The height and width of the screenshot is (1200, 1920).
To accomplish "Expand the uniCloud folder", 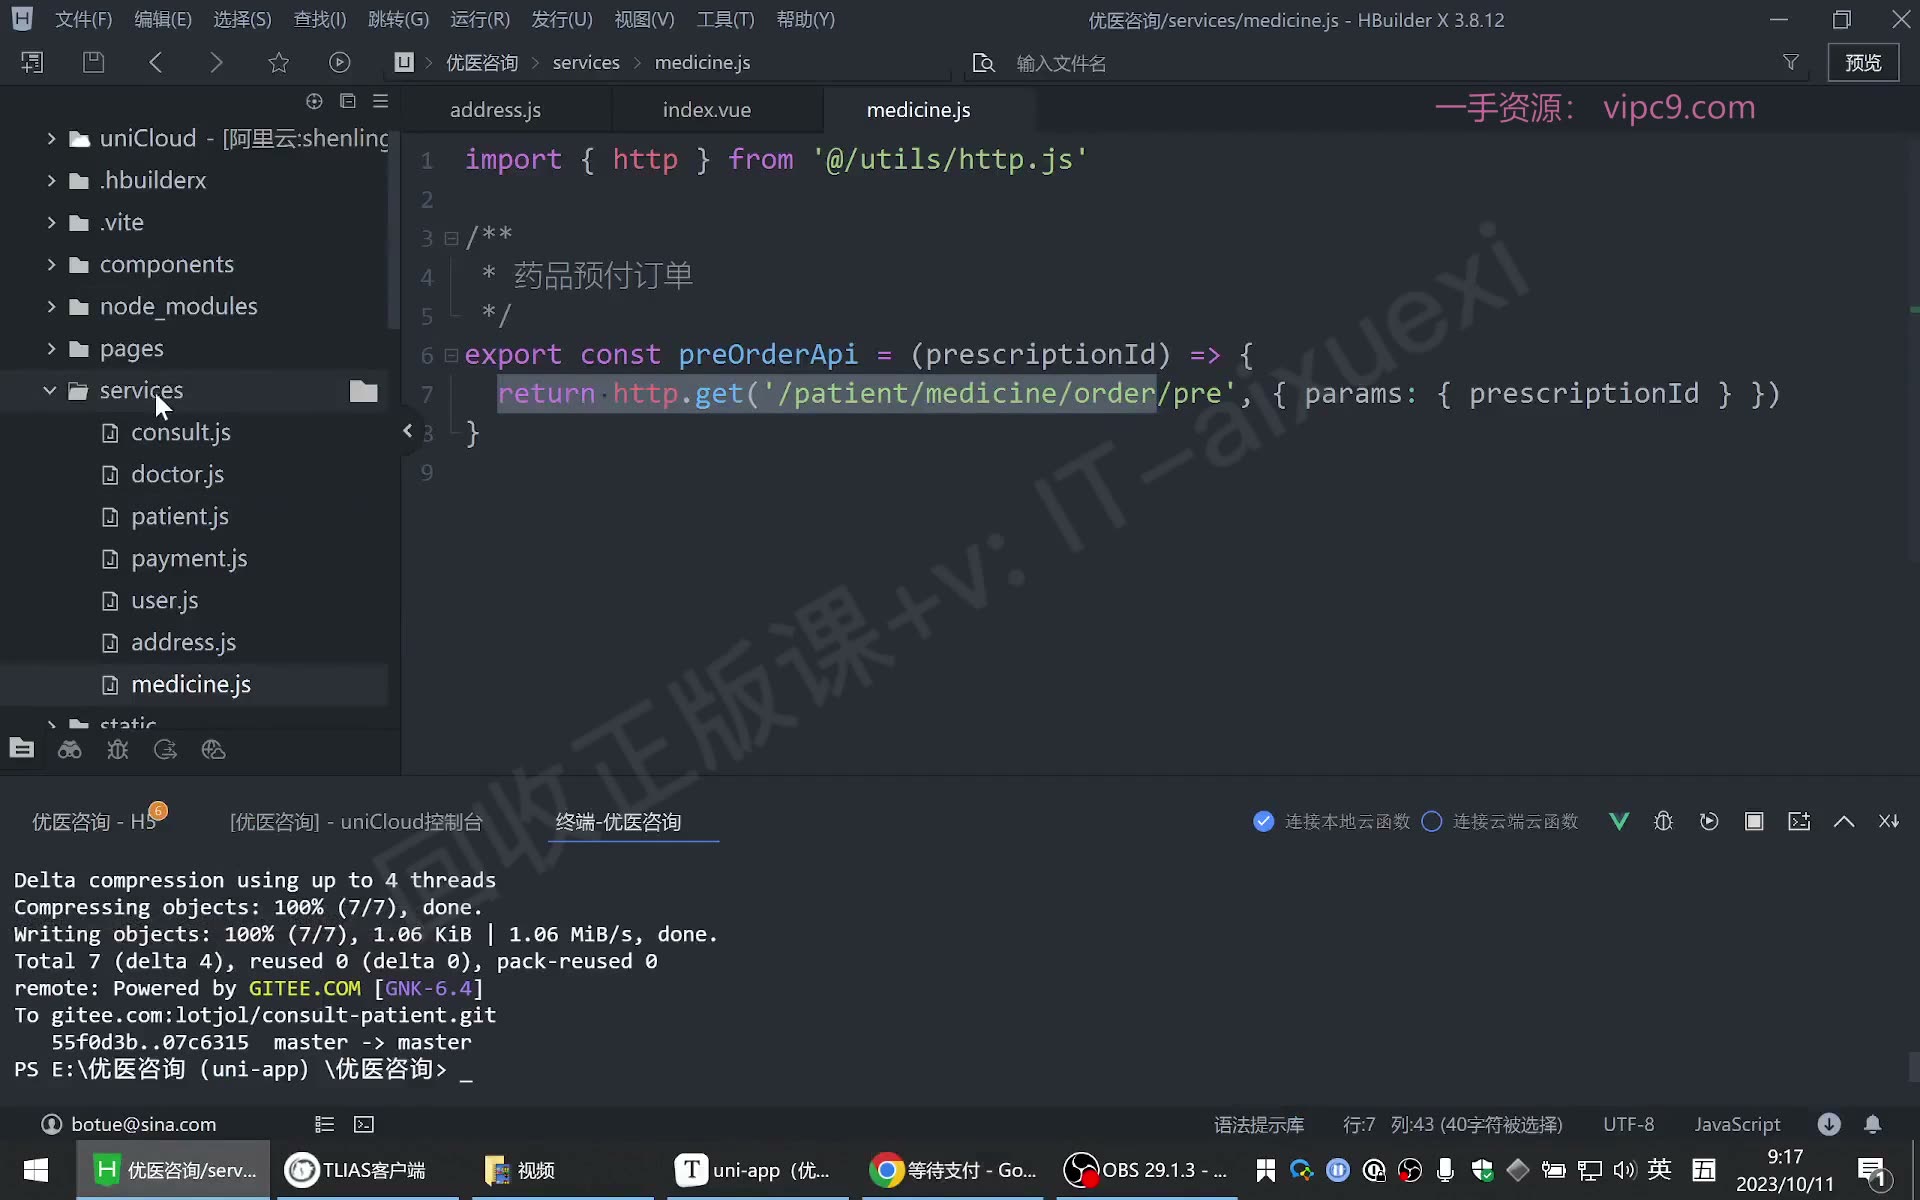I will (51, 138).
